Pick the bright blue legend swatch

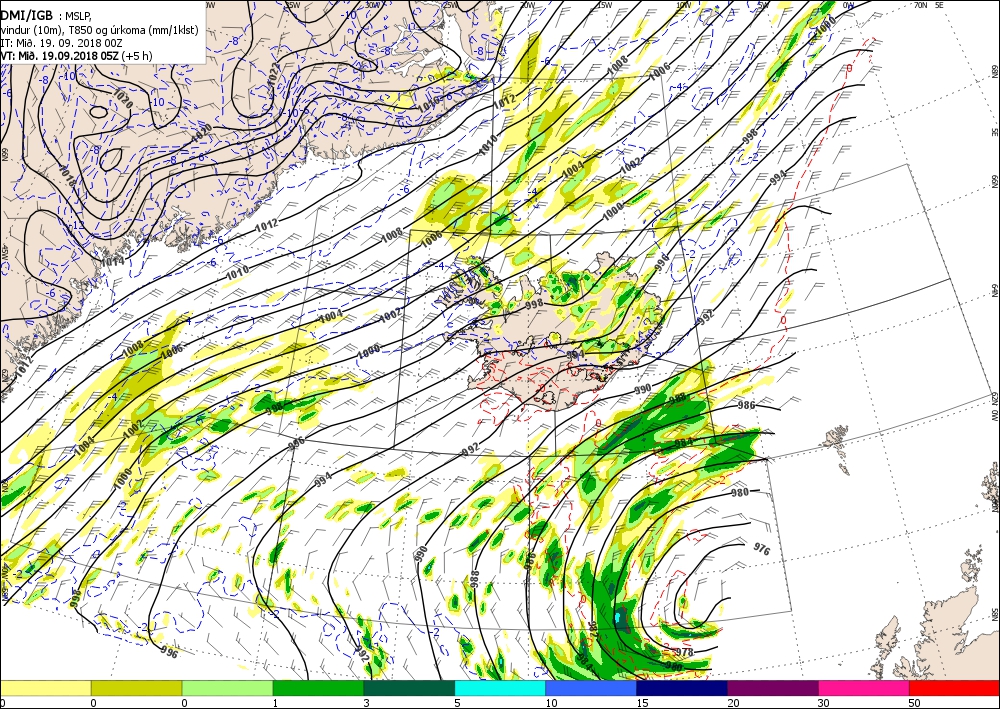[x=591, y=688]
